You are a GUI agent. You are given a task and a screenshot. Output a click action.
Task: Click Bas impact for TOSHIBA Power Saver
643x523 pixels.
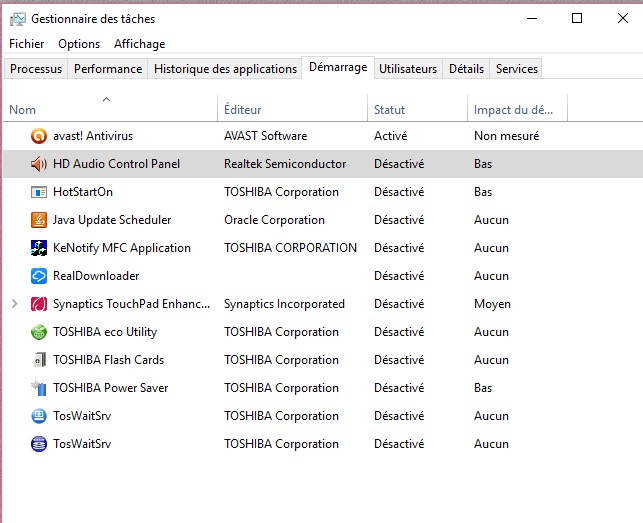coord(483,388)
